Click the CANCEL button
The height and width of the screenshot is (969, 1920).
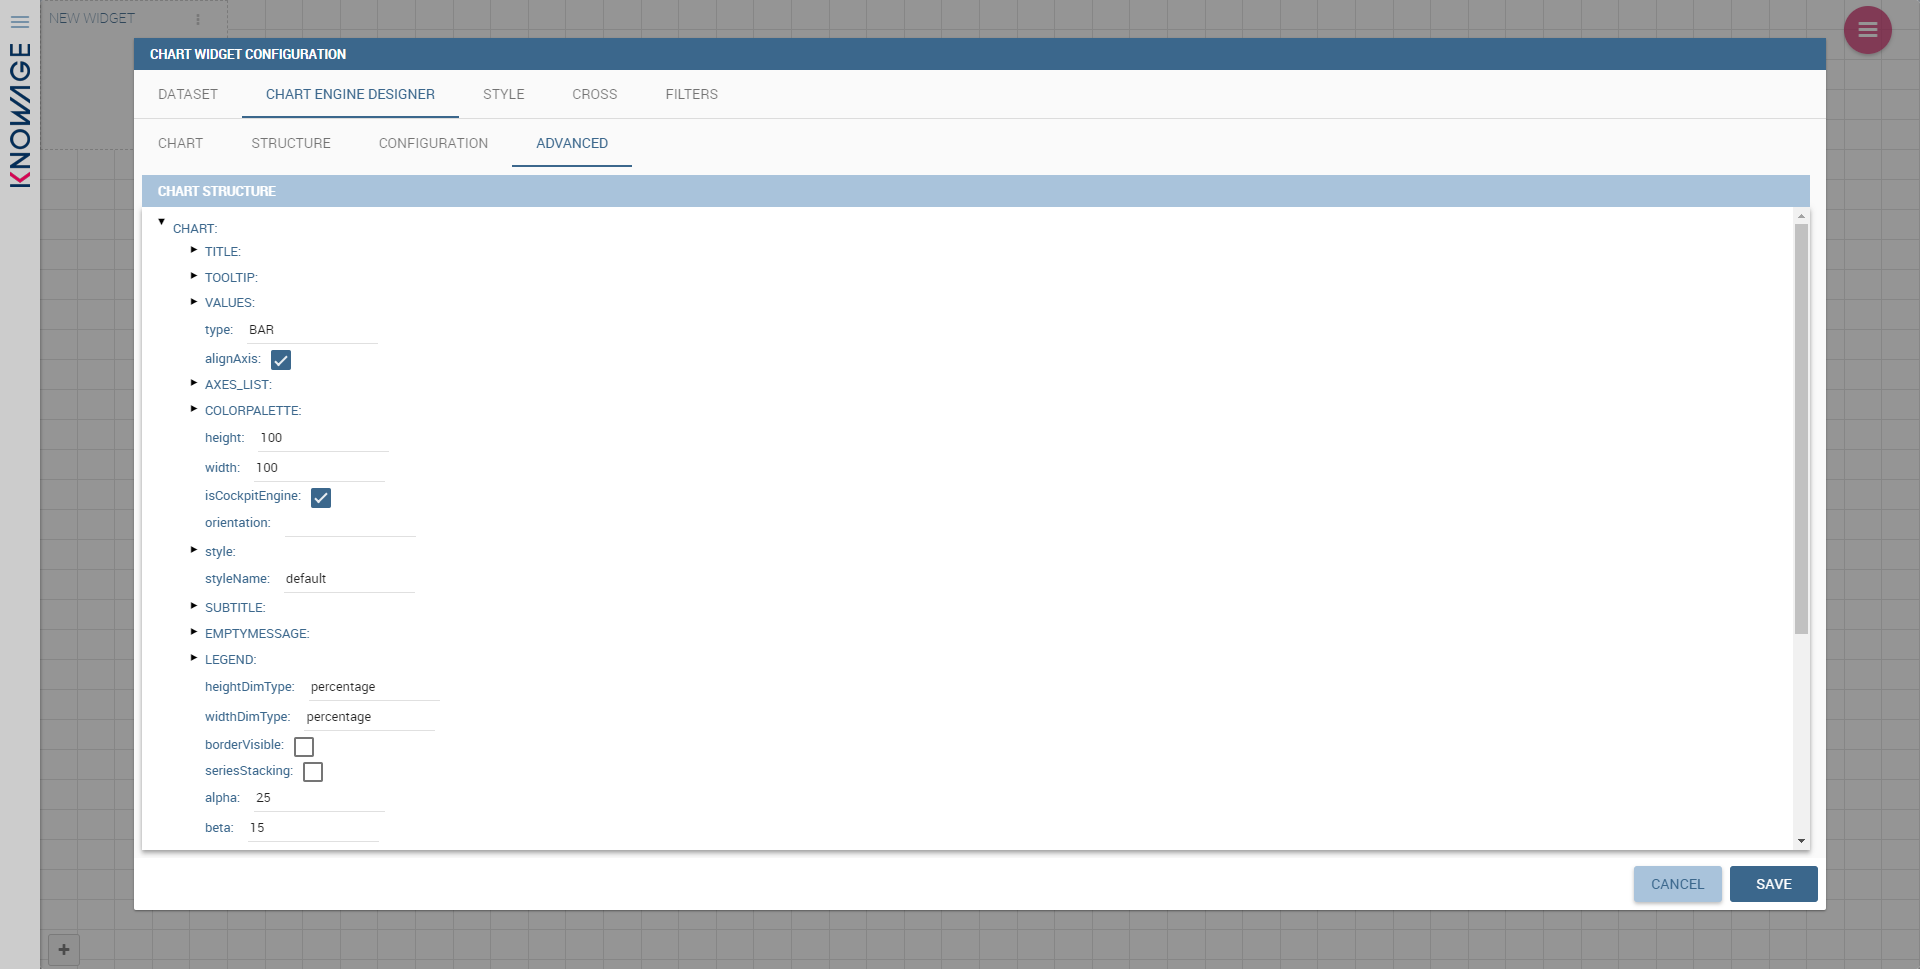click(x=1677, y=884)
